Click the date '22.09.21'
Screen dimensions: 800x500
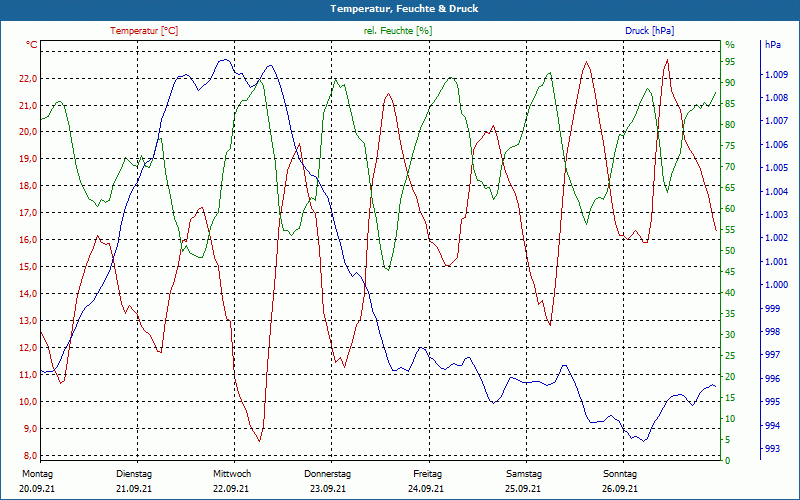point(231,489)
